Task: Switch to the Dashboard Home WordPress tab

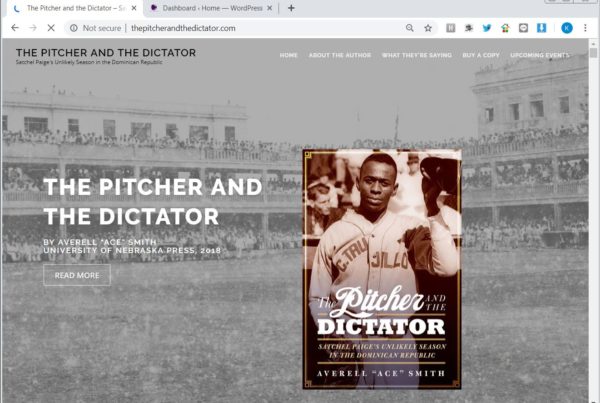Action: click(212, 8)
